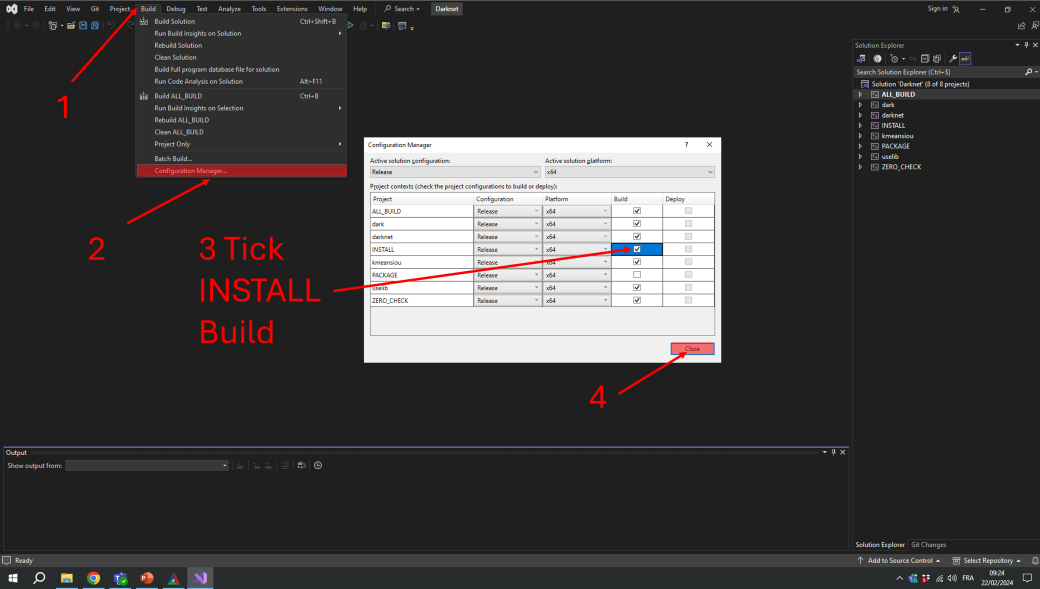Expand ZERO_CHECK node in Solution Explorer

(x=861, y=167)
